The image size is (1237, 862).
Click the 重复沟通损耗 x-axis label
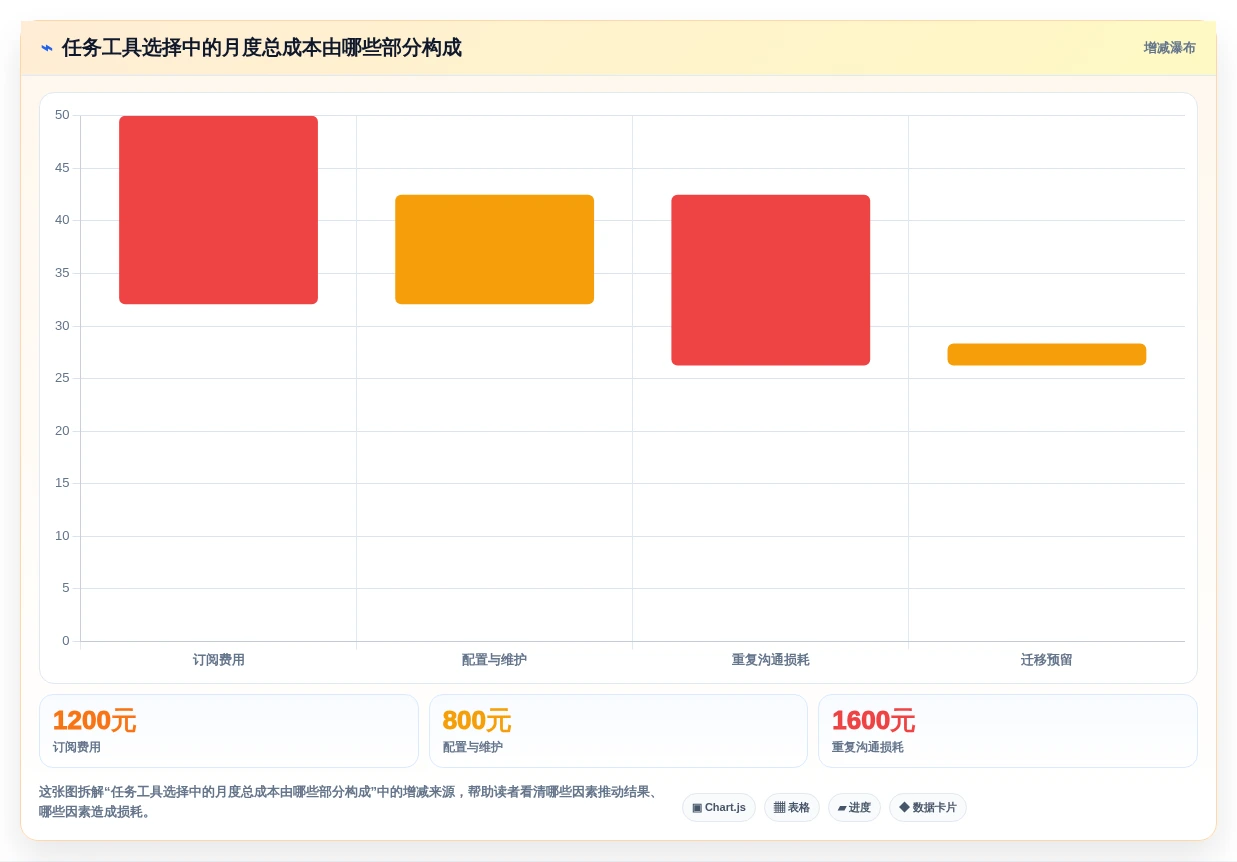[770, 660]
